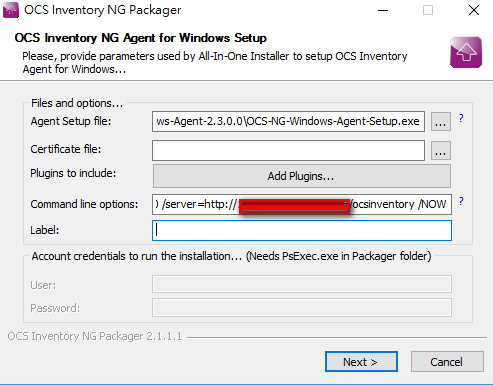
Task: Focus the Agent Setup file field
Action: point(288,121)
